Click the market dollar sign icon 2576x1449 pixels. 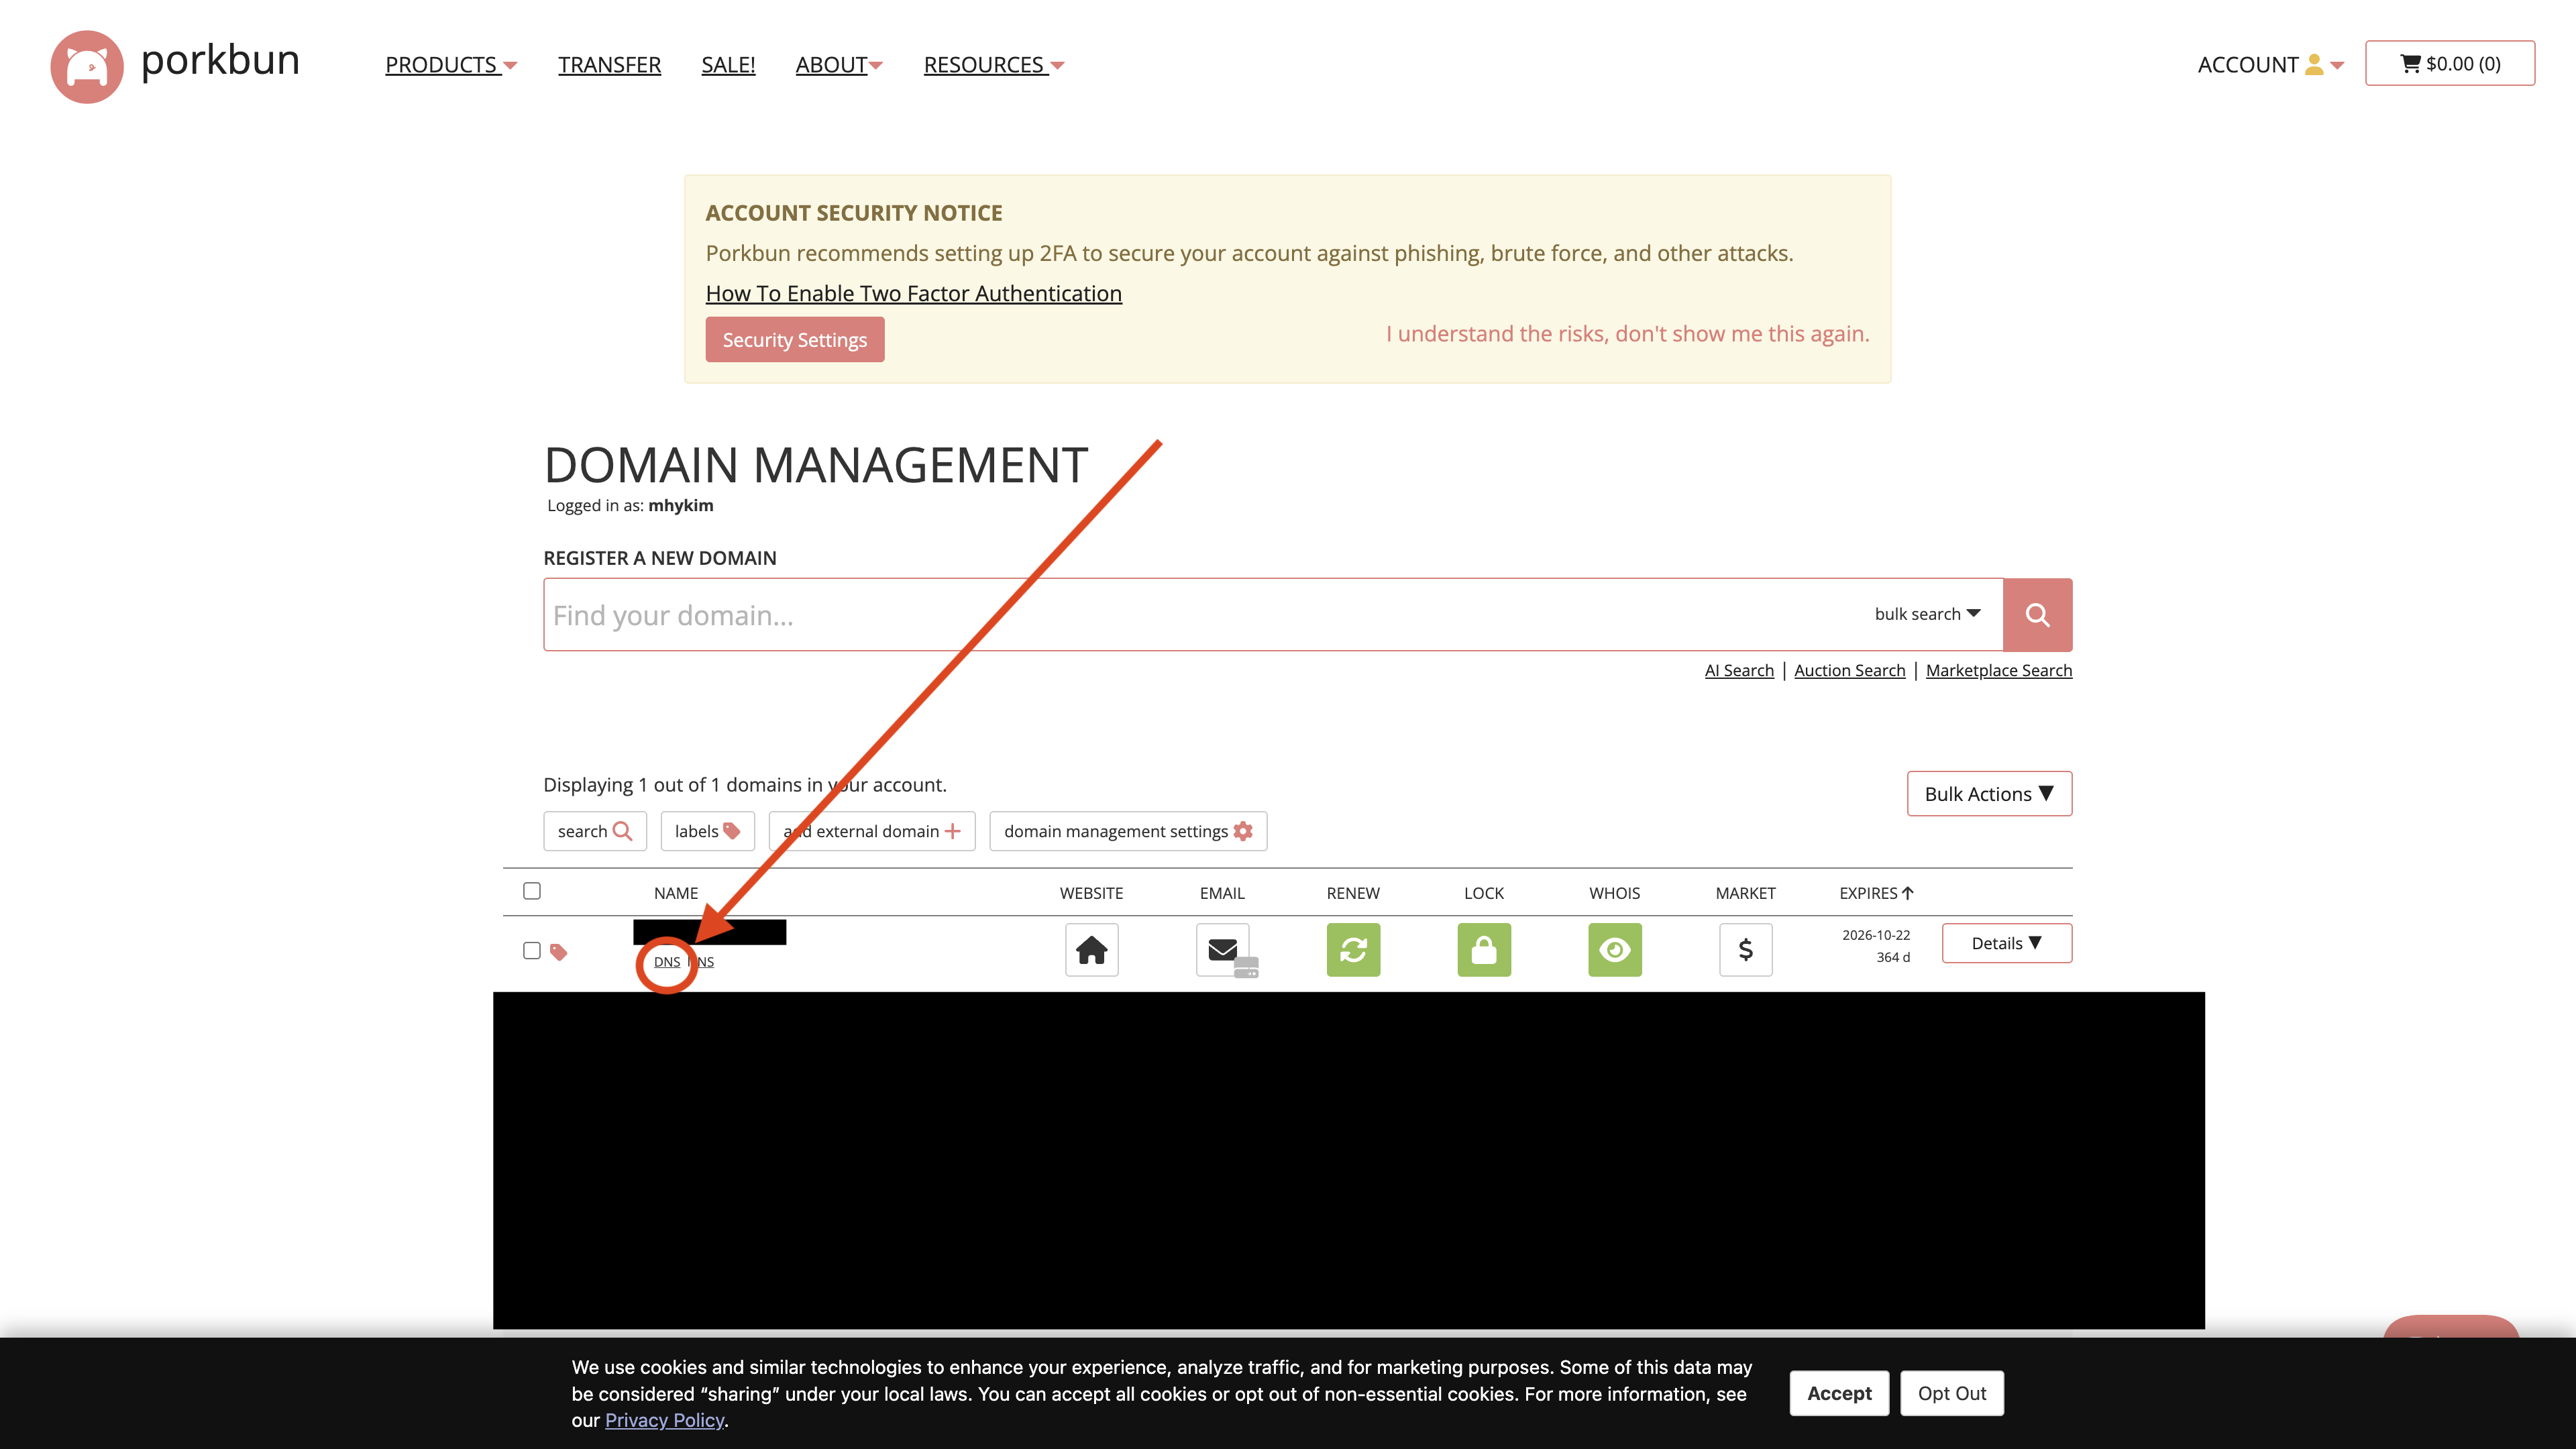click(x=1746, y=949)
